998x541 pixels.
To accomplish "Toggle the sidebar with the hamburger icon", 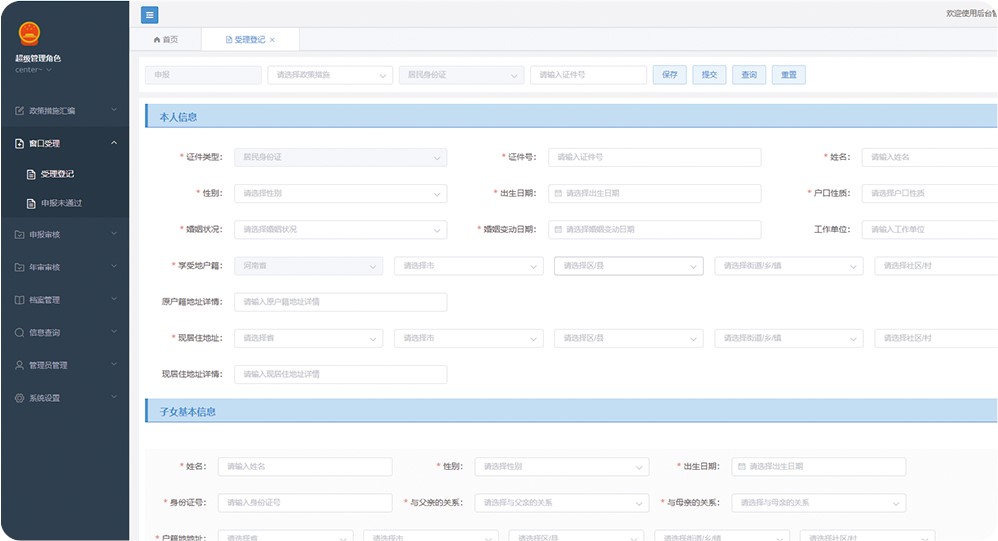I will (x=150, y=15).
